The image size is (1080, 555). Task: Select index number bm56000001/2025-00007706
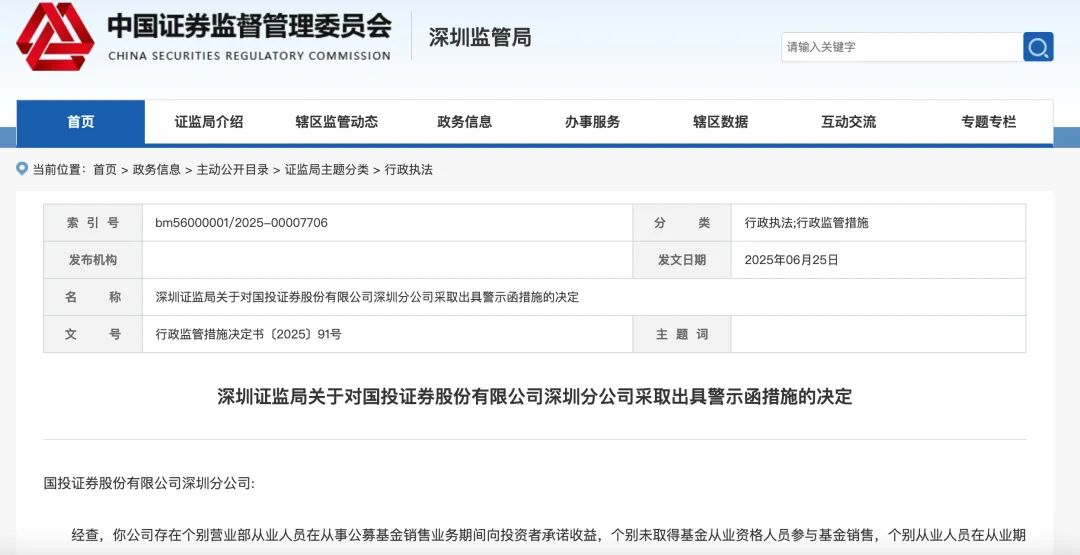point(242,222)
